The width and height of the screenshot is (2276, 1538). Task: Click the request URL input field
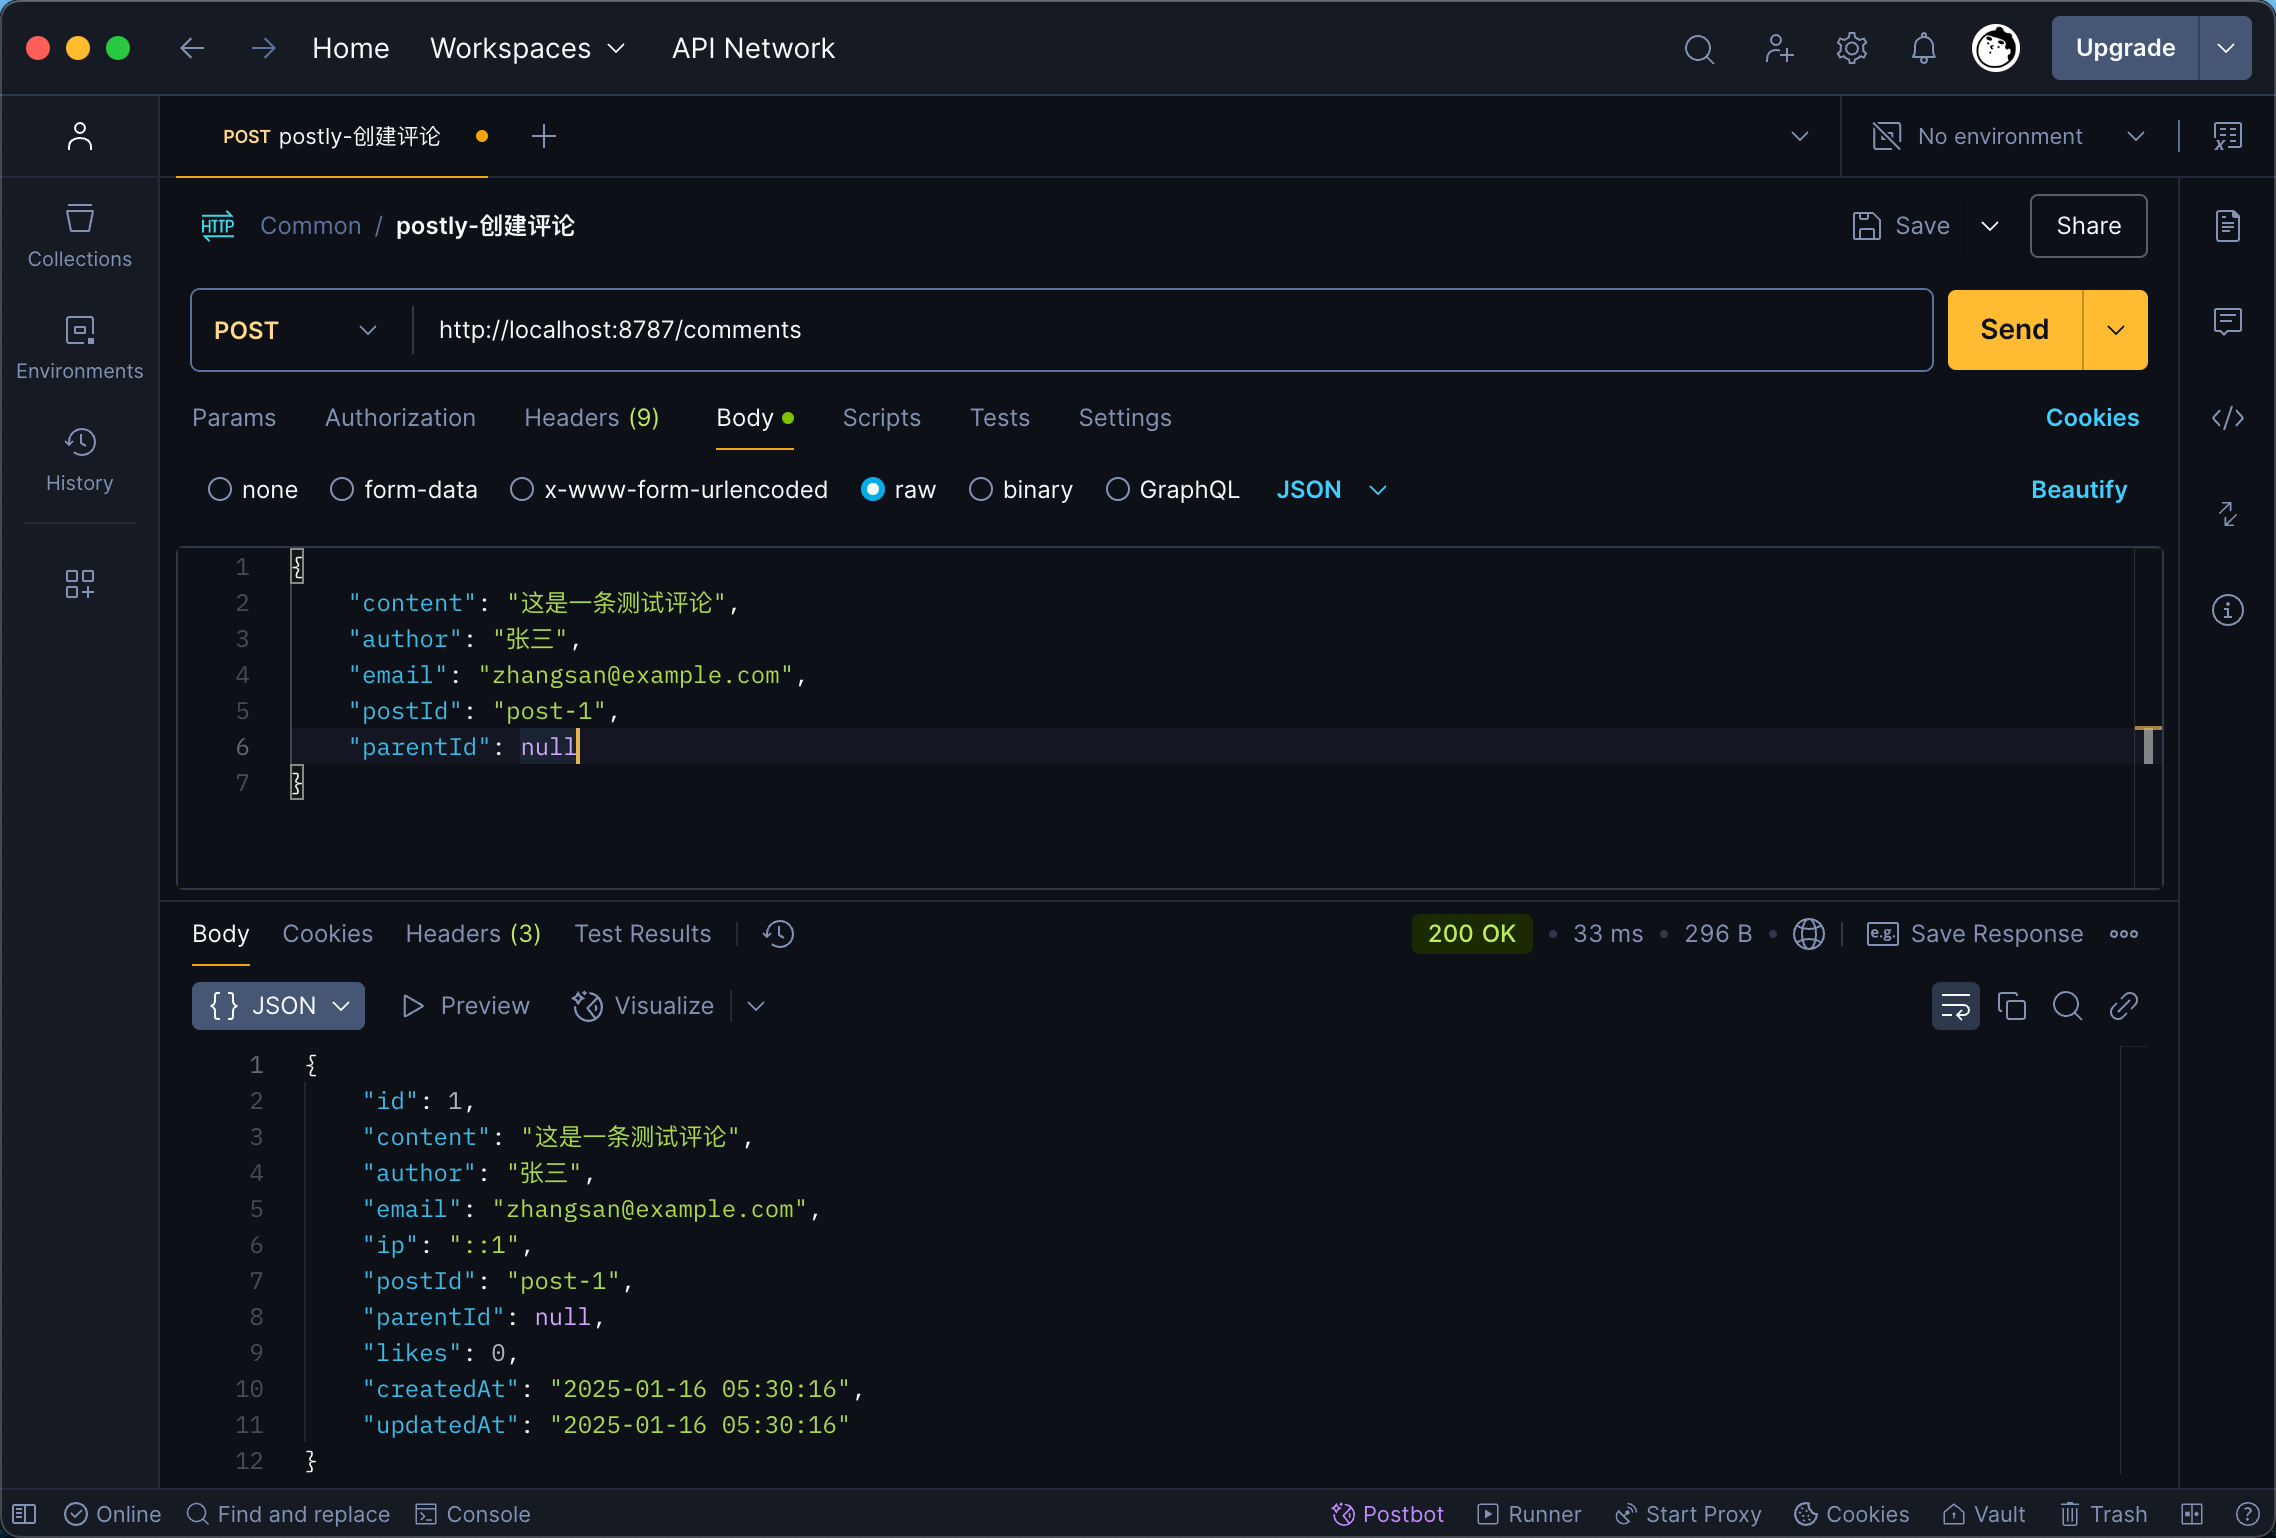(1170, 330)
